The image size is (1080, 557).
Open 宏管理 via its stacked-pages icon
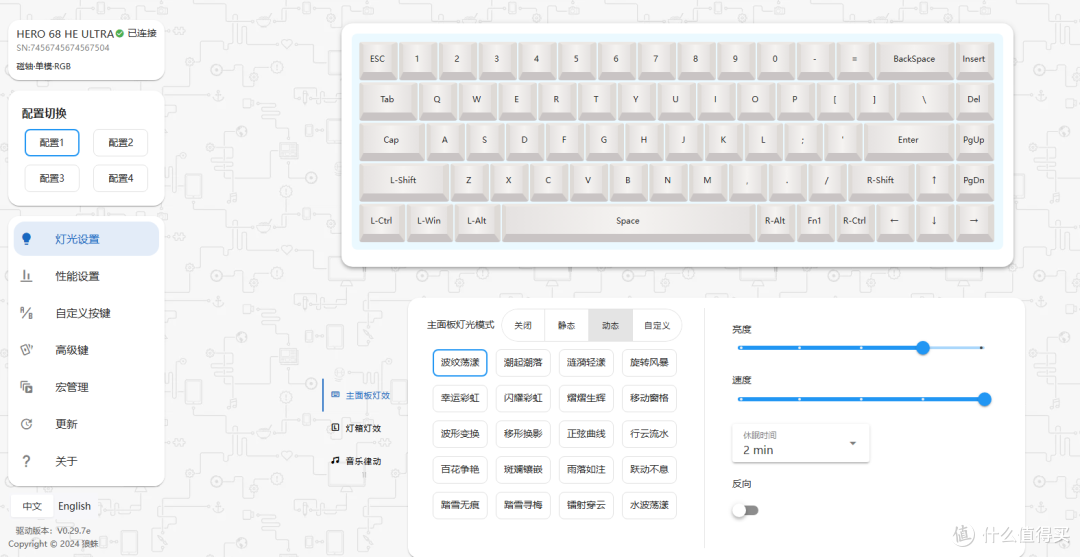[26, 387]
